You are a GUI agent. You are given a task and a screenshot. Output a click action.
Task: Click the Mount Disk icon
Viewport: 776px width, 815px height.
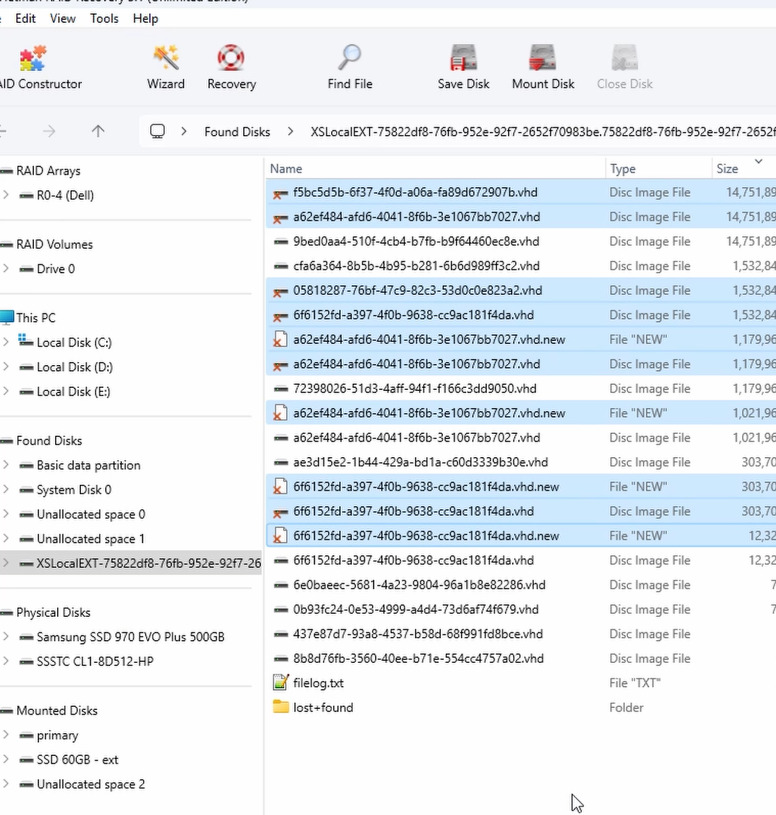click(x=543, y=57)
